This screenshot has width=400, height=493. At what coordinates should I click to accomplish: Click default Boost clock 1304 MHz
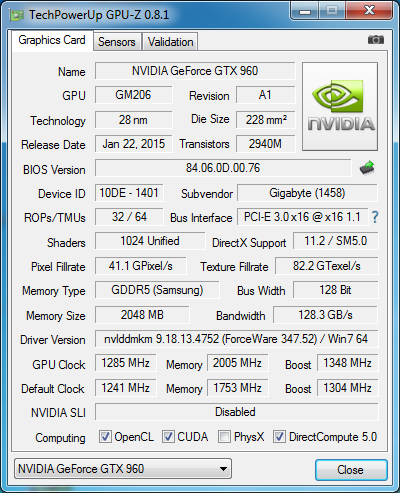(x=347, y=388)
